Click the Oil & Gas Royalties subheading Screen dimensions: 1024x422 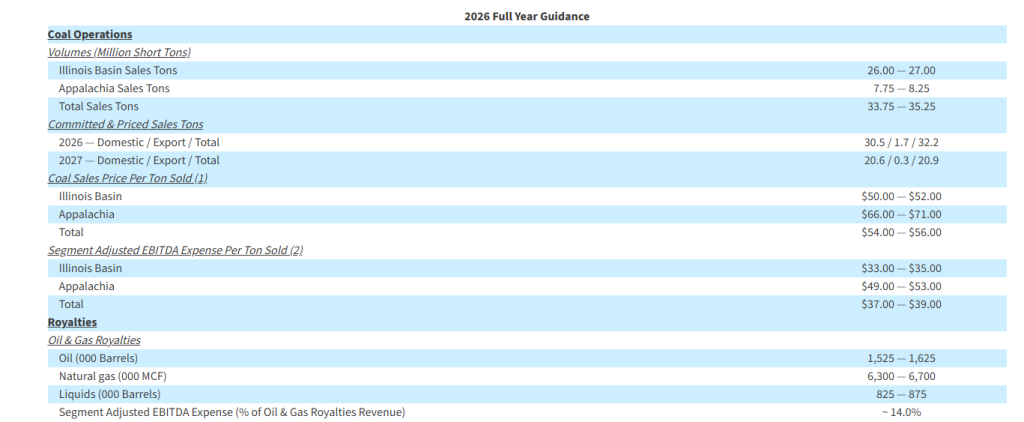click(94, 340)
